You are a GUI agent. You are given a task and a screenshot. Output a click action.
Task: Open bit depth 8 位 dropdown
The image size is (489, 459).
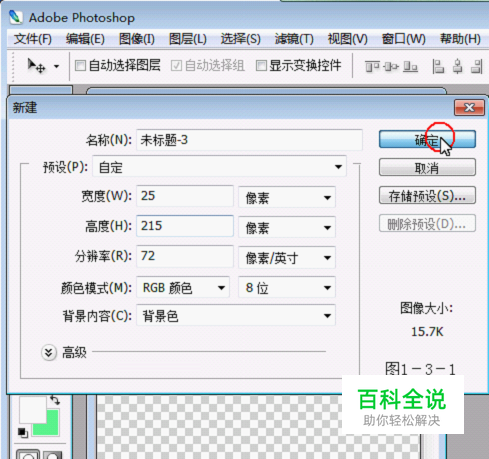click(x=287, y=287)
